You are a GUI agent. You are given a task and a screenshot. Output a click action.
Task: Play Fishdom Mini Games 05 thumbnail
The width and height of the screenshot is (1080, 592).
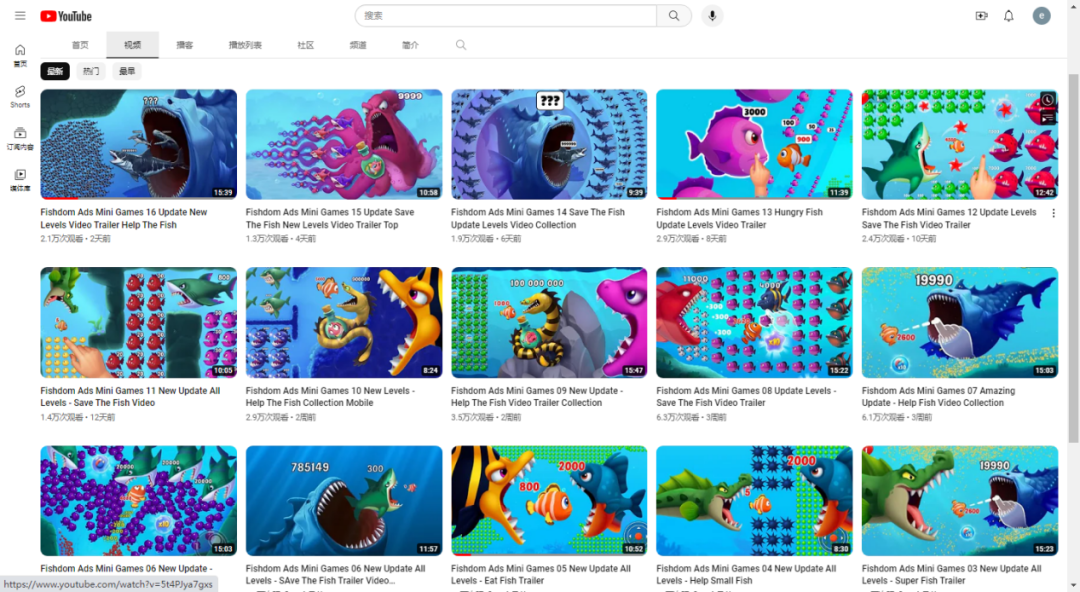coord(549,500)
